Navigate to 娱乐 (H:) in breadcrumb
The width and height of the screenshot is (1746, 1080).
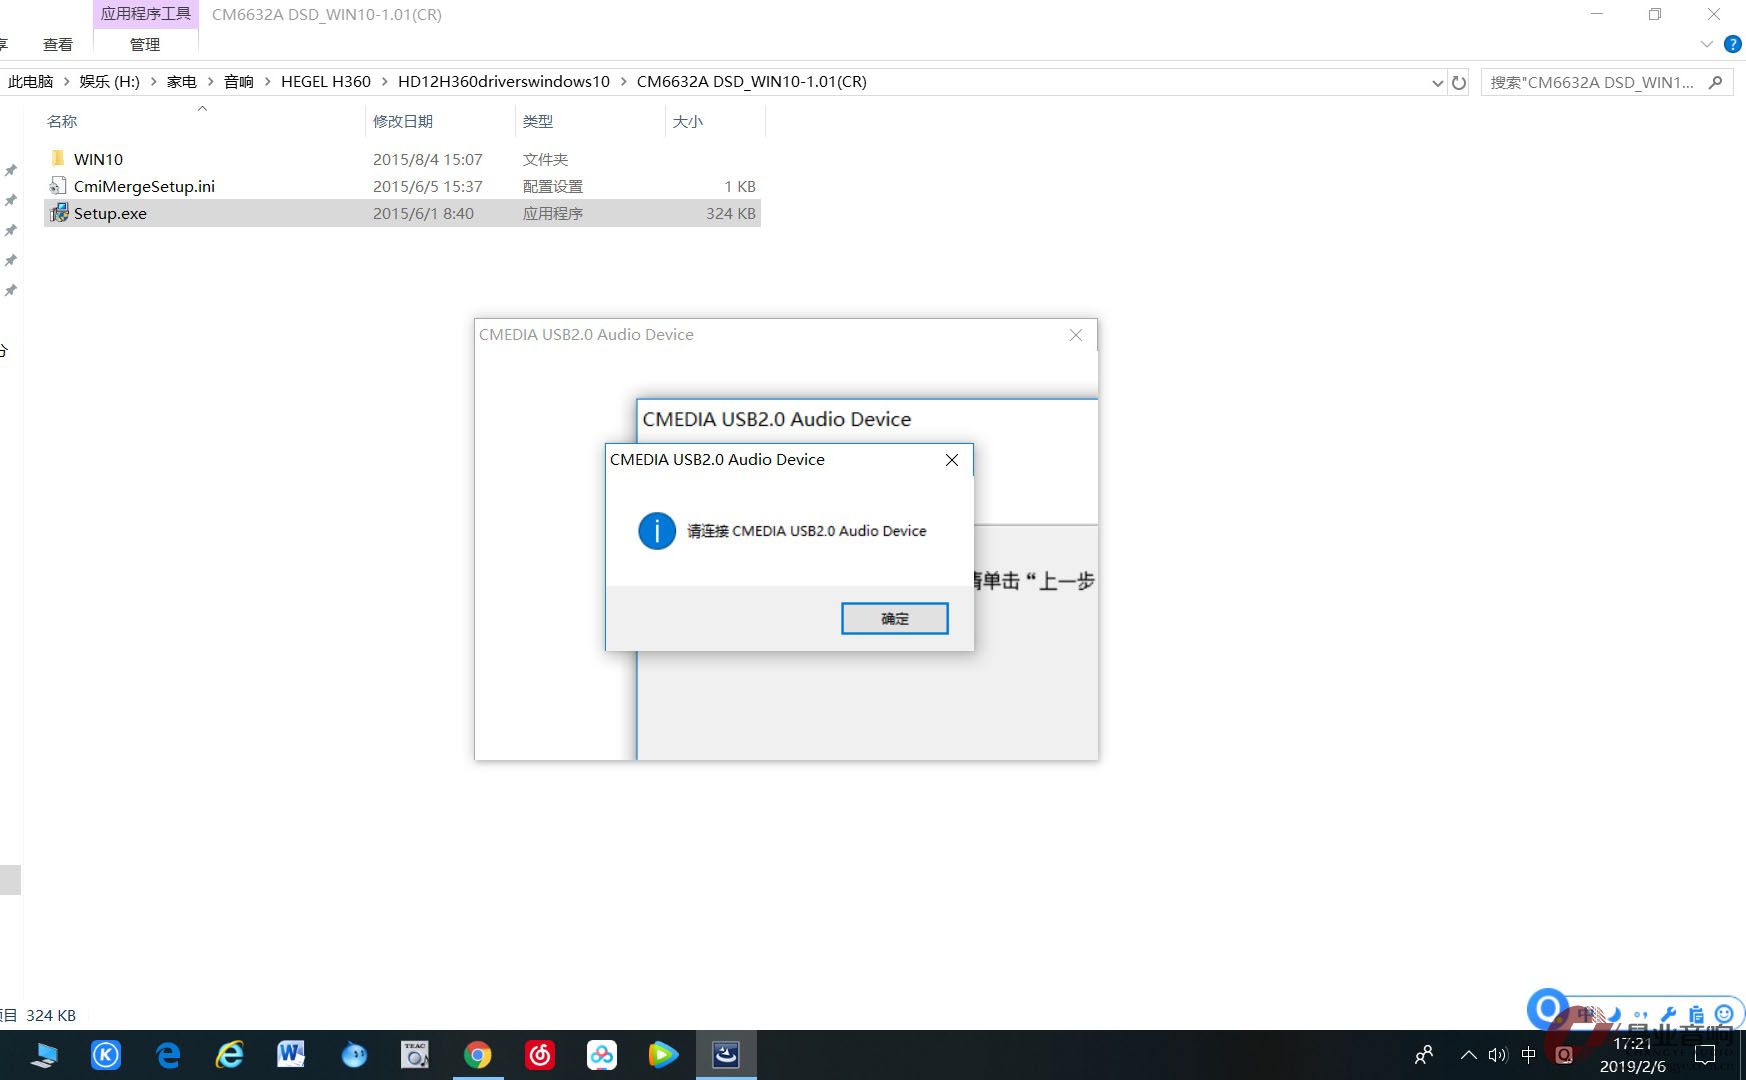[x=110, y=82]
